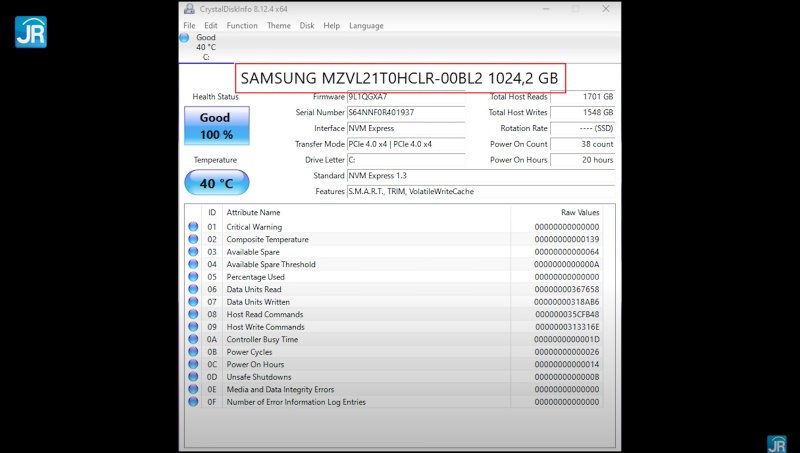Open the File menu

pyautogui.click(x=189, y=25)
